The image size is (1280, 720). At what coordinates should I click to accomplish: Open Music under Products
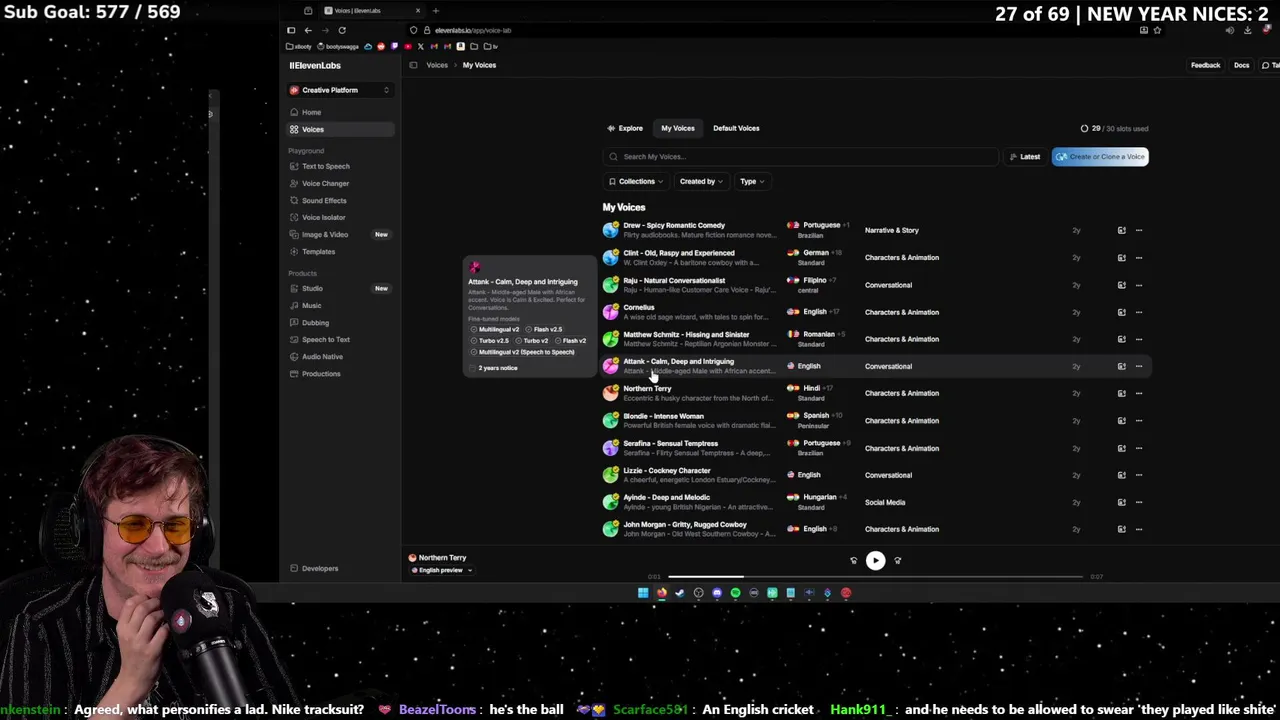pos(311,305)
